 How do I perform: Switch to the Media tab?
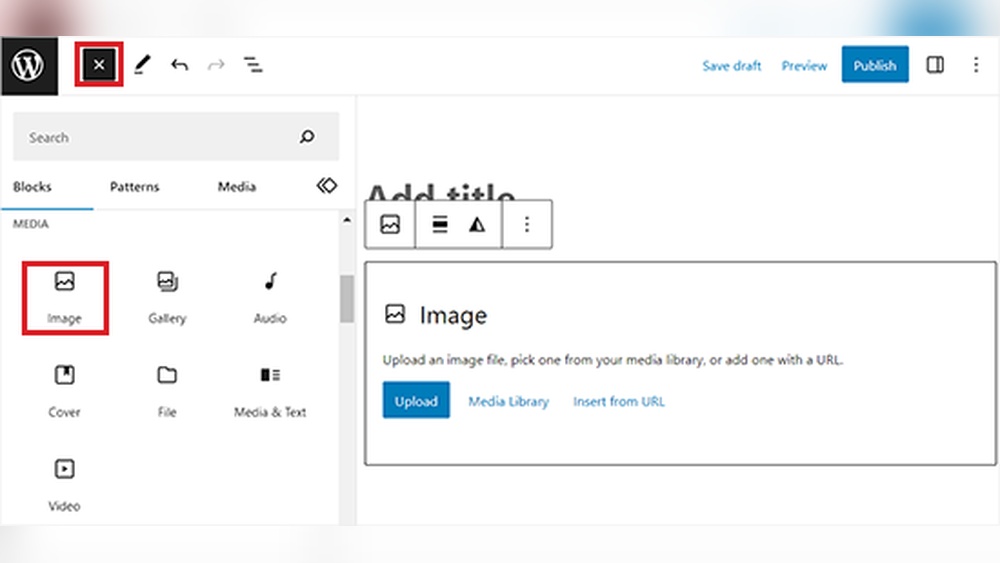coord(237,187)
